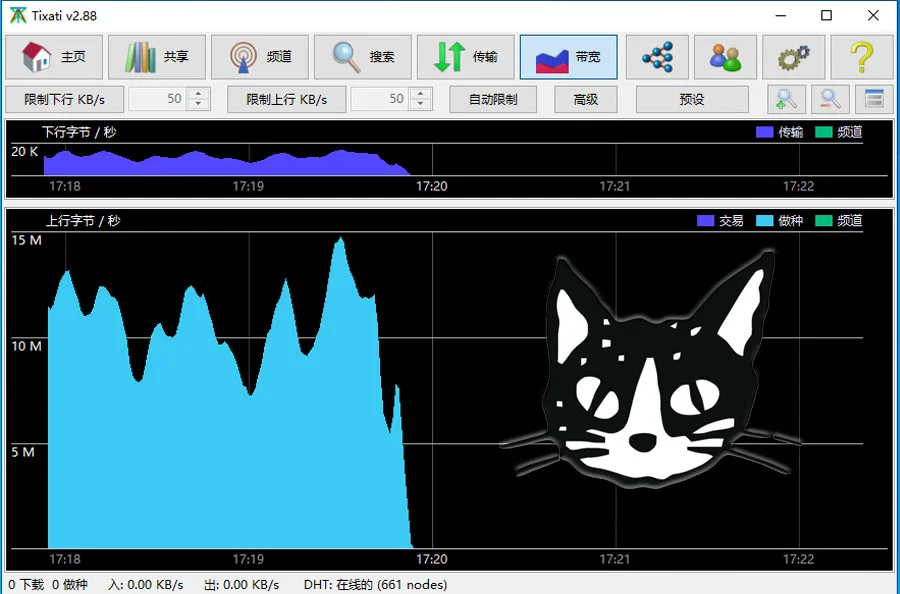Open the users/peers people icon
The image size is (900, 594).
pyautogui.click(x=726, y=57)
